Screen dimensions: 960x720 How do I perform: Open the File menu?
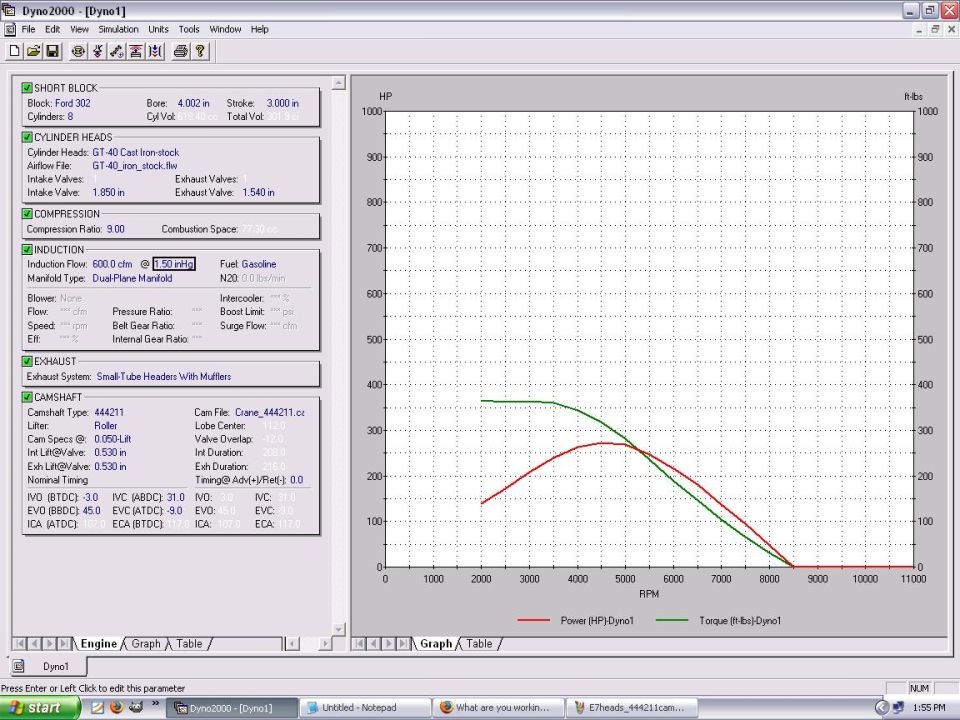(x=28, y=29)
